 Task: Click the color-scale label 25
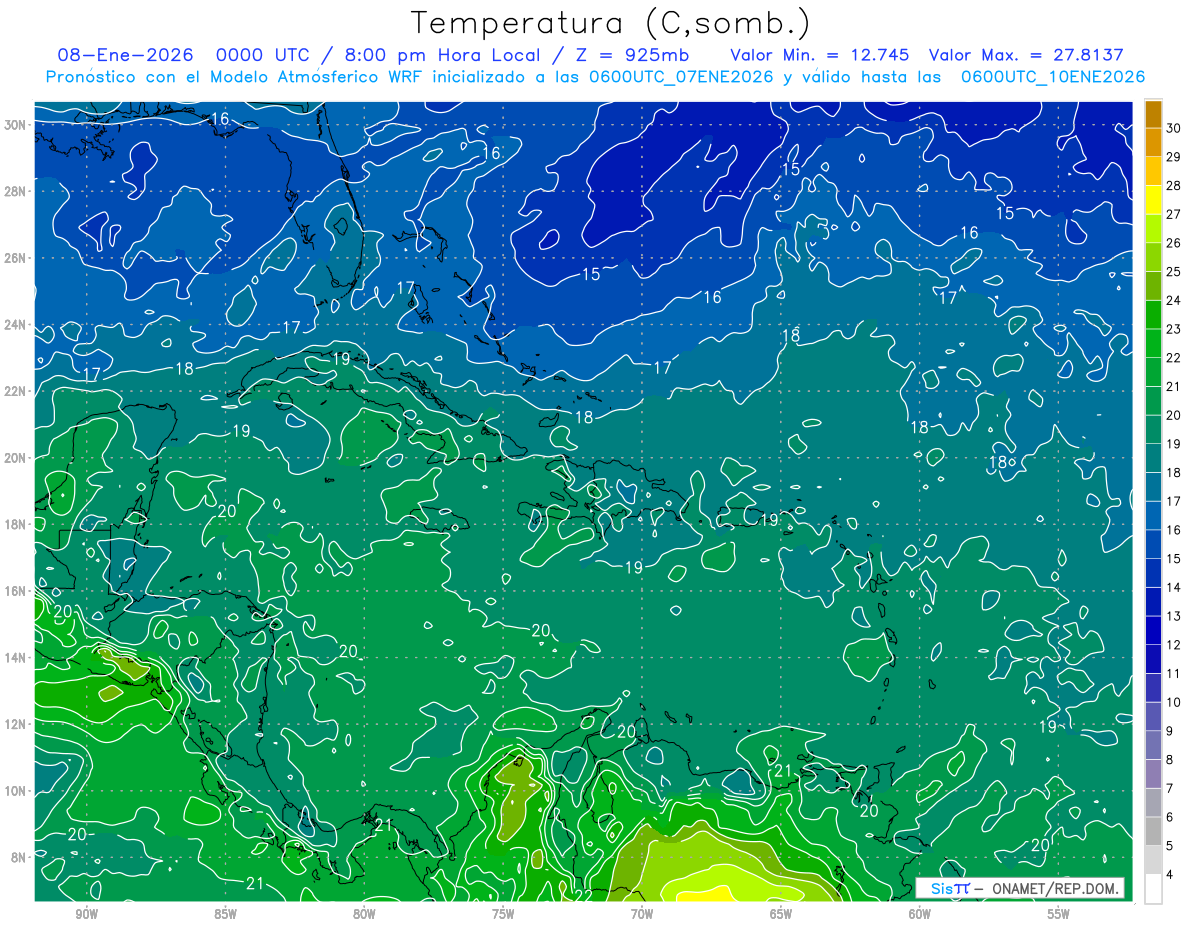pos(1173,271)
